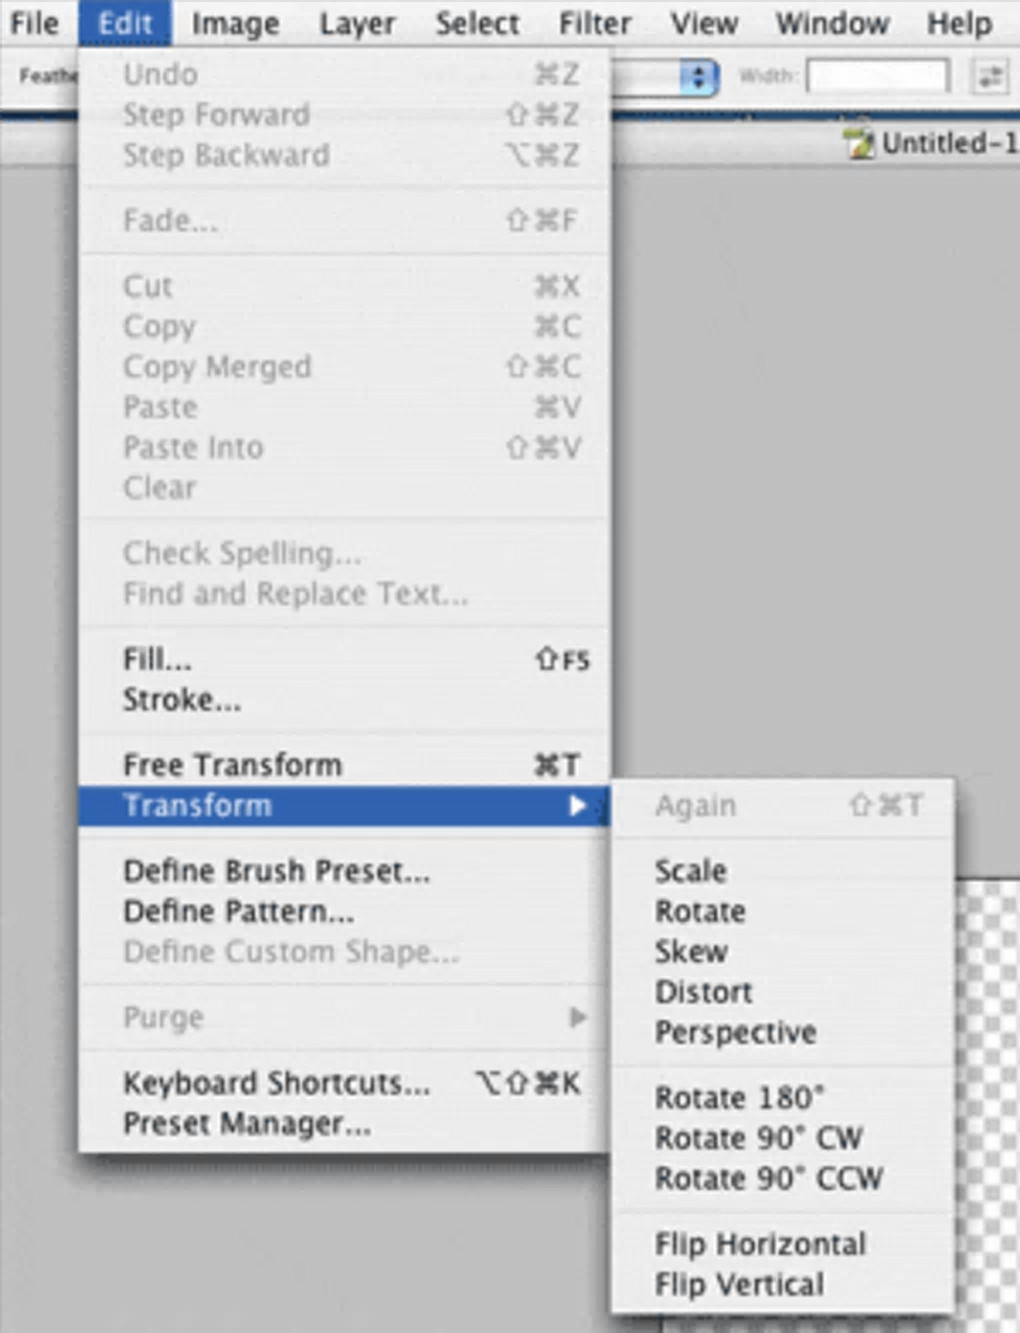The height and width of the screenshot is (1333, 1020).
Task: Expand the Transform submenu arrow
Action: tap(577, 806)
